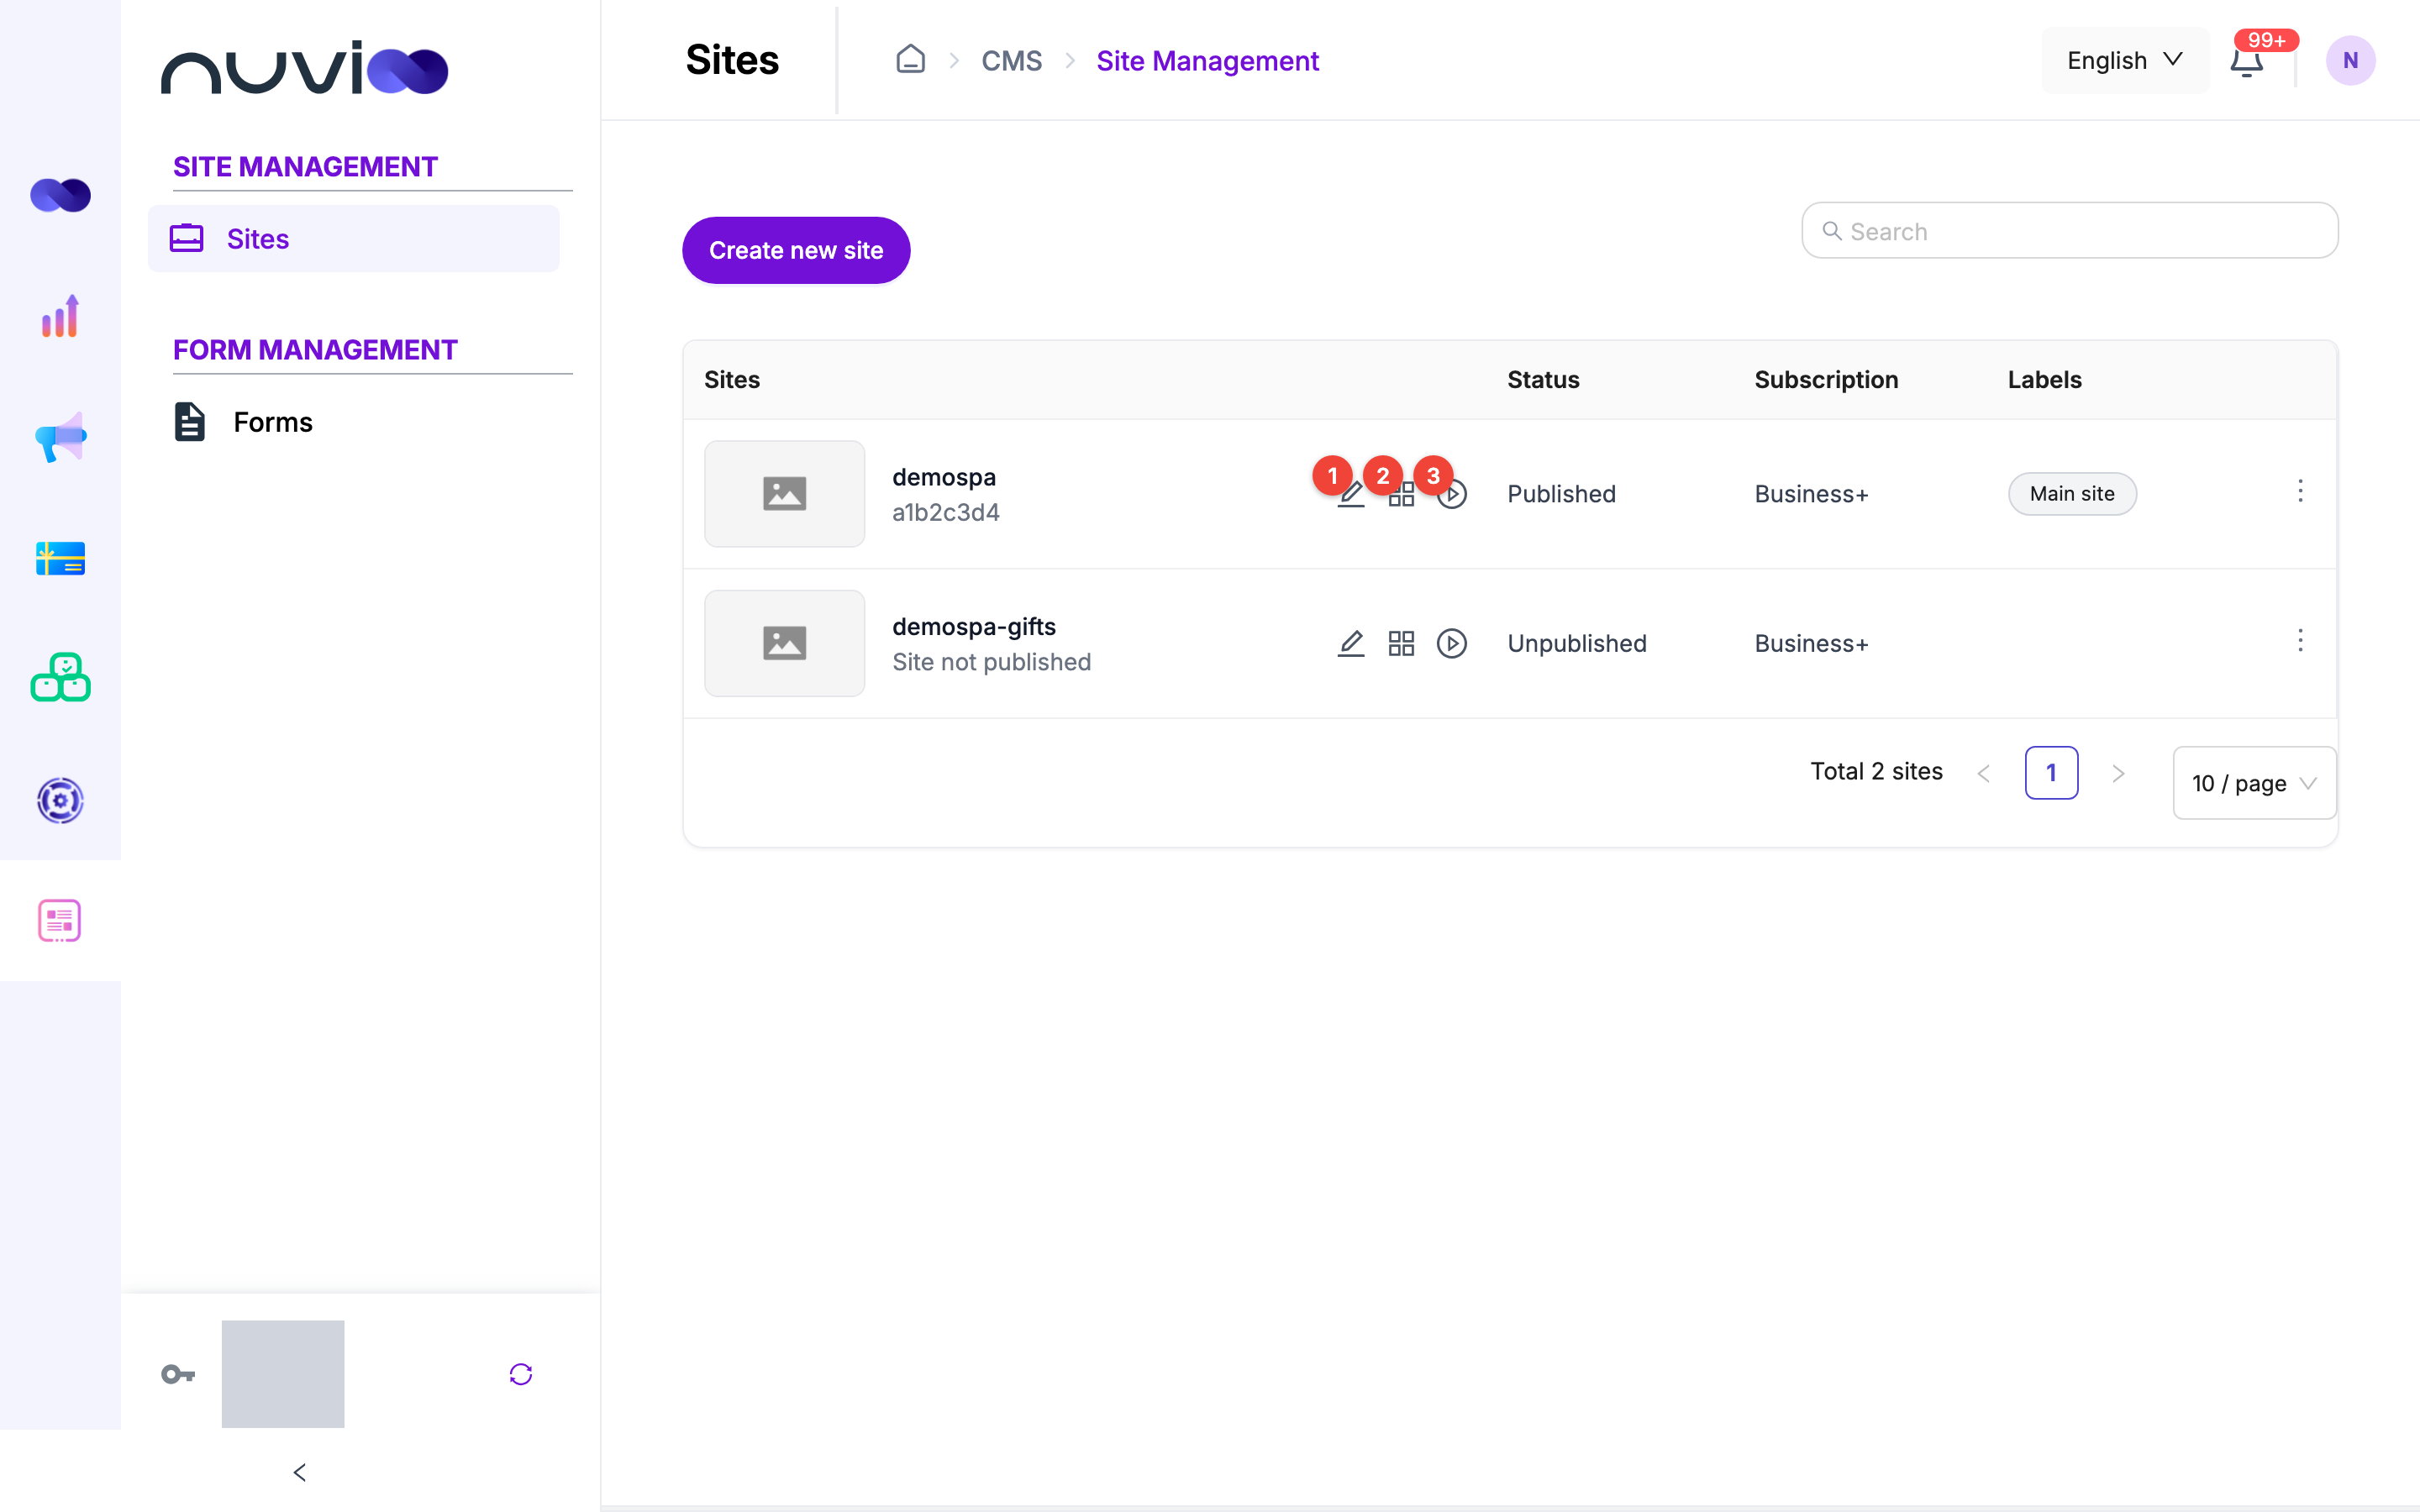
Task: Click the key icon in sidebar footer
Action: click(x=178, y=1374)
